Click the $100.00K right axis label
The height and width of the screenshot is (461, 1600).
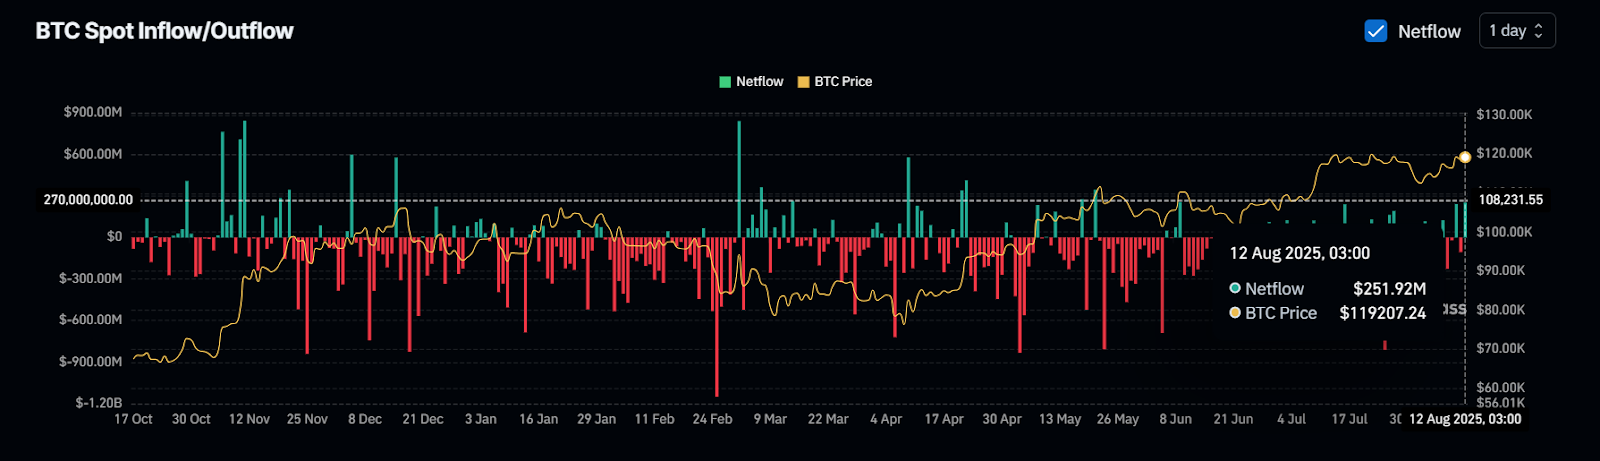(x=1504, y=232)
